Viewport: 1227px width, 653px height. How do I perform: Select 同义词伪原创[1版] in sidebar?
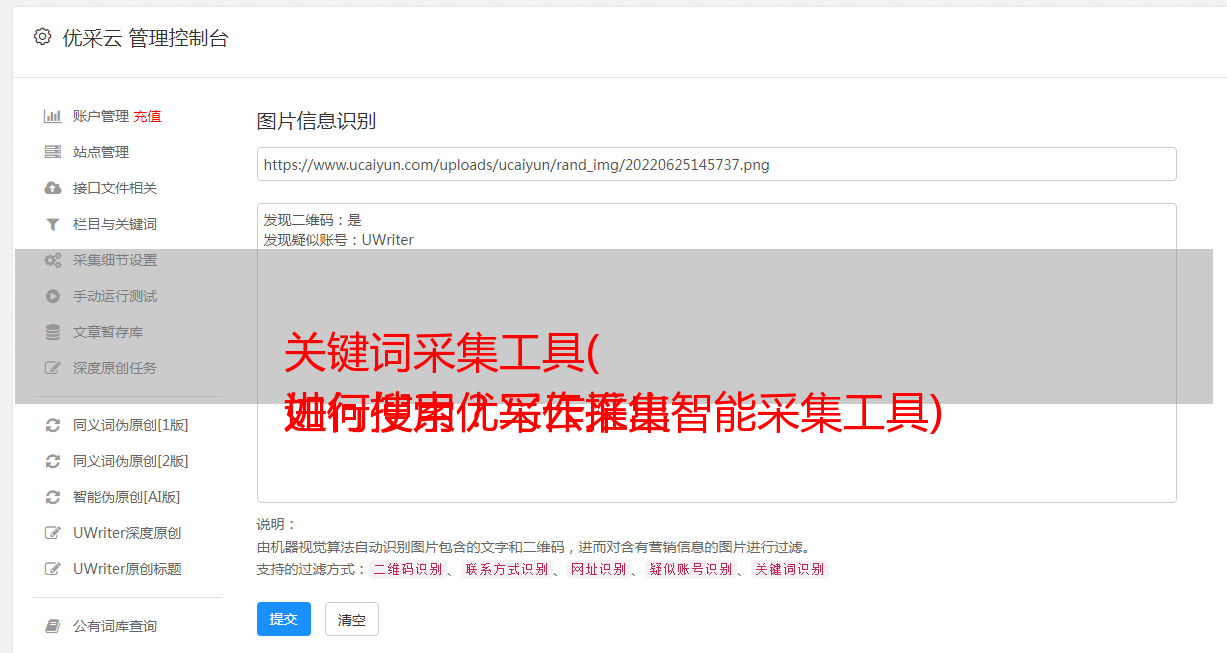point(131,425)
